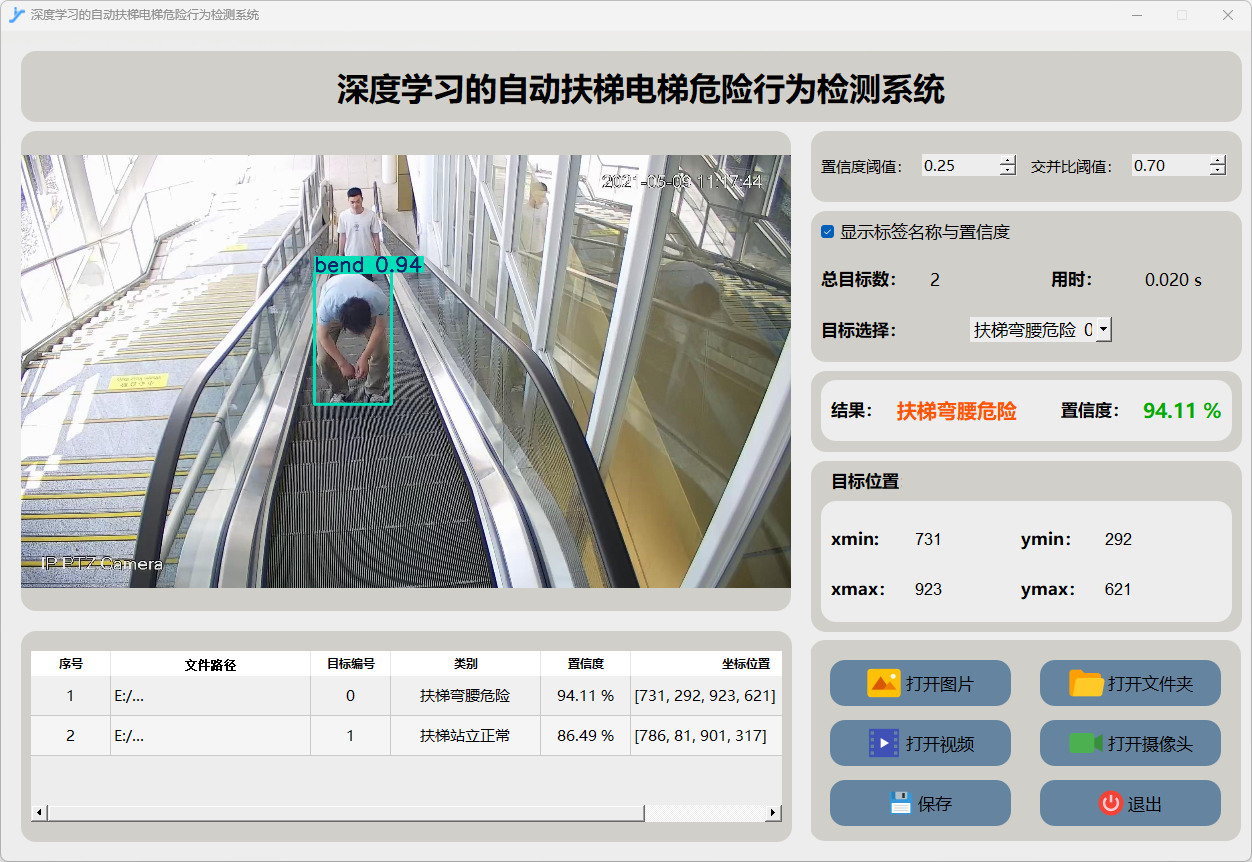Increase the 置信度阈值 value with up arrow
1252x862 pixels.
click(1007, 160)
